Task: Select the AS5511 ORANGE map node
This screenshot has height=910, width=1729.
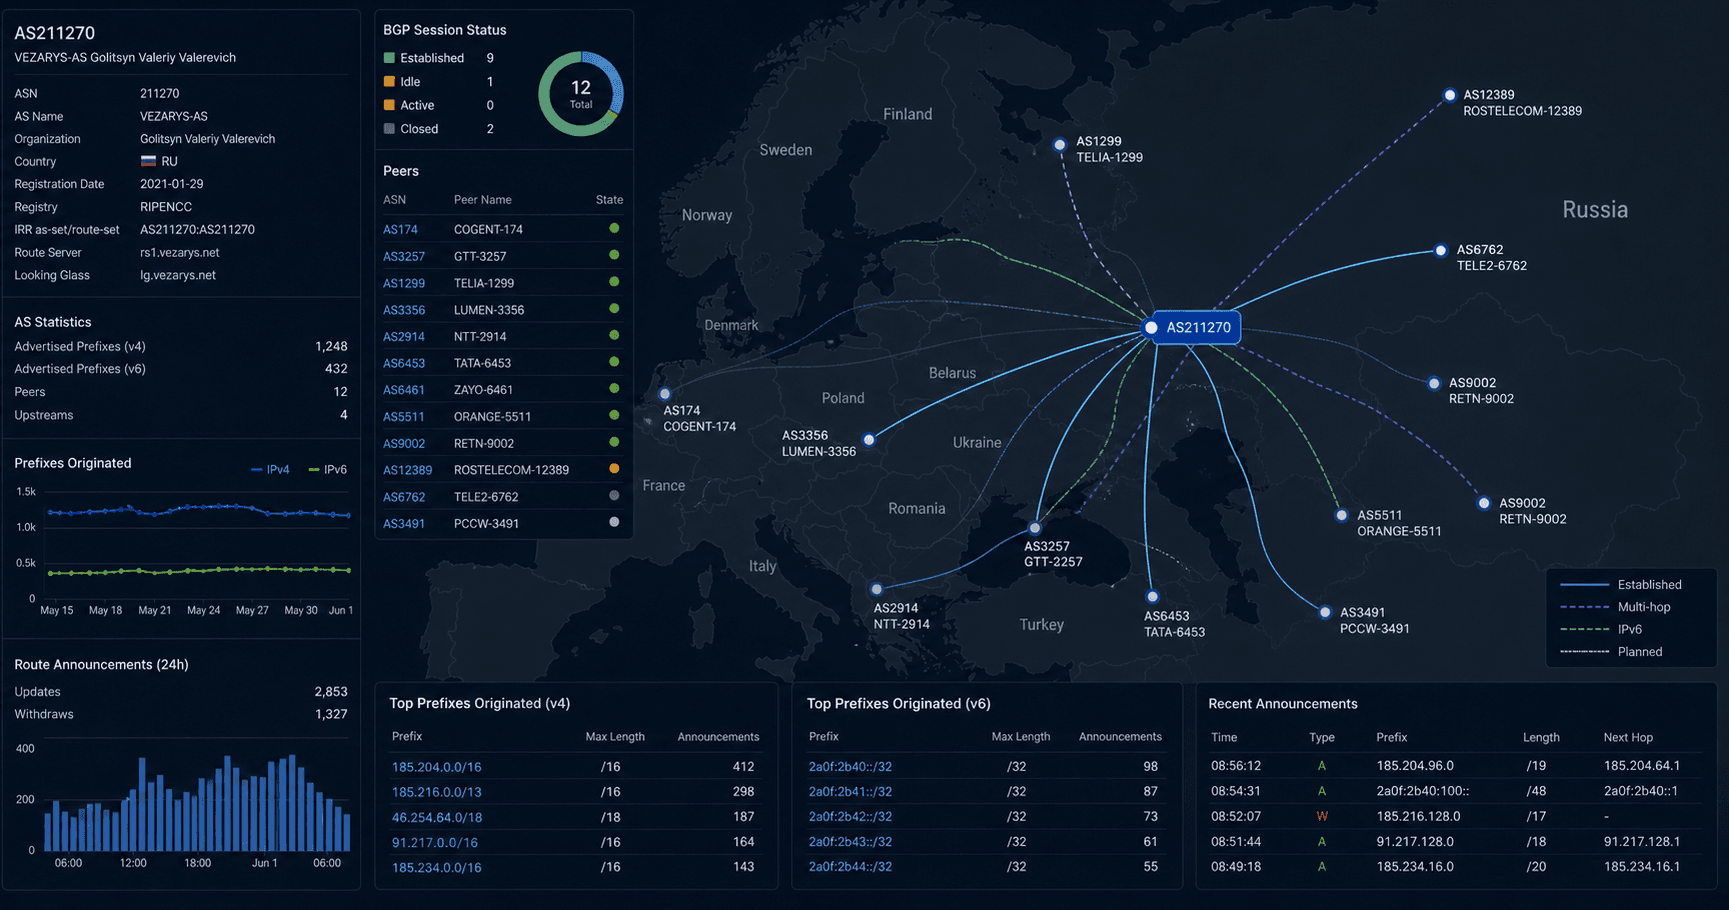Action: 1341,516
